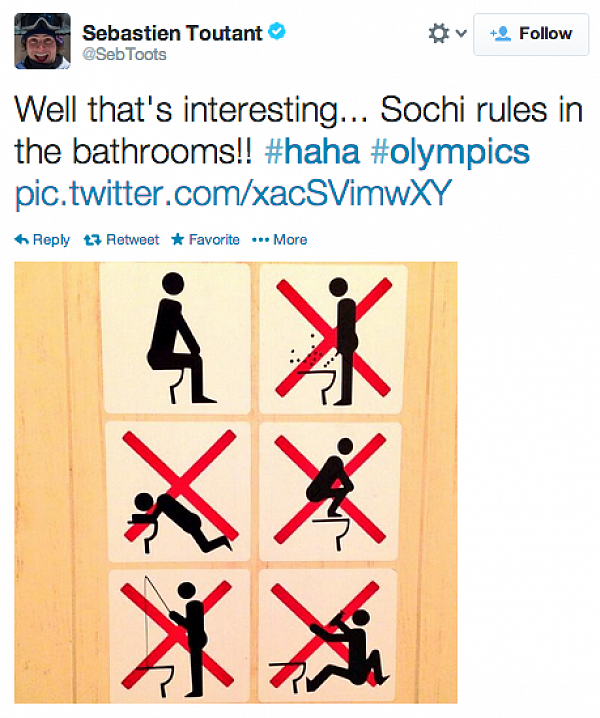Screen dimensions: 600x718
Task: Click the sitting-on-toilet pictogram
Action: pyautogui.click(x=176, y=339)
